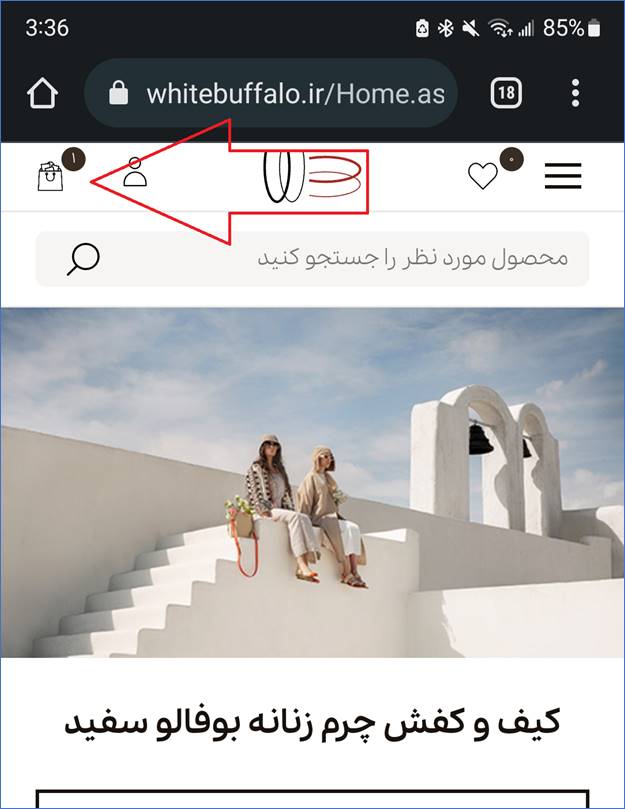Open the user account profile icon
The image size is (625, 809).
coord(135,172)
